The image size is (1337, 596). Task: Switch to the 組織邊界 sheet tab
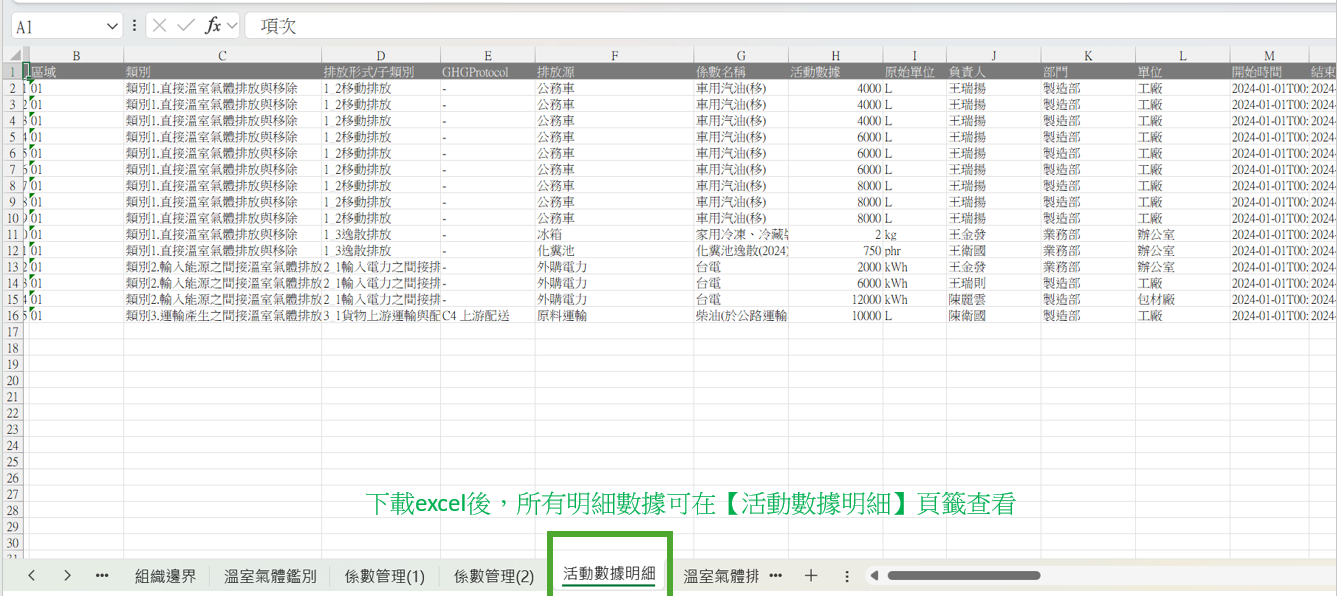coord(166,576)
